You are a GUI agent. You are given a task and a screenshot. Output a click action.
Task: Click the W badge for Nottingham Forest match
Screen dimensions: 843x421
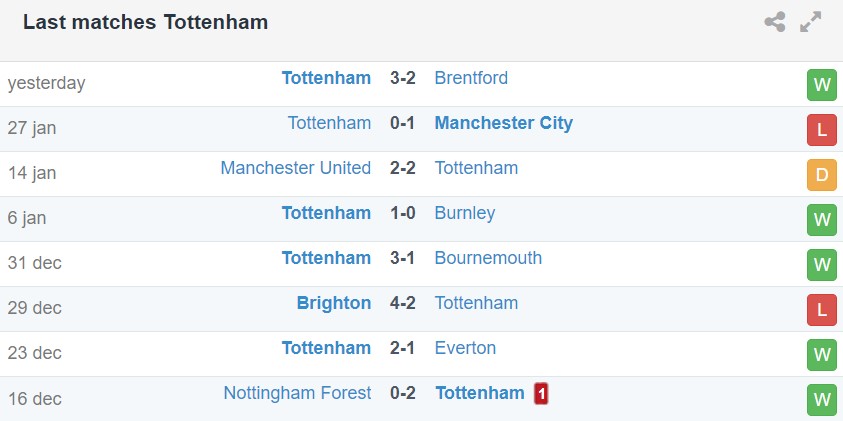click(821, 400)
